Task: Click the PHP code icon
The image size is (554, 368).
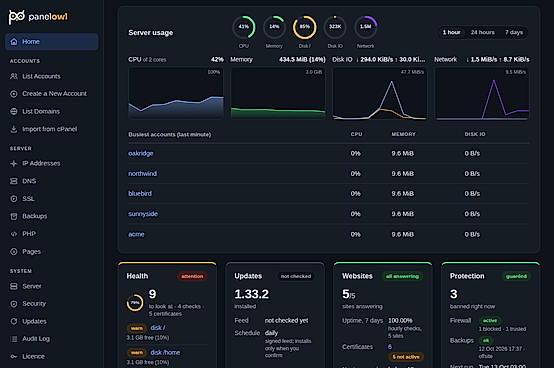Action: pos(14,234)
